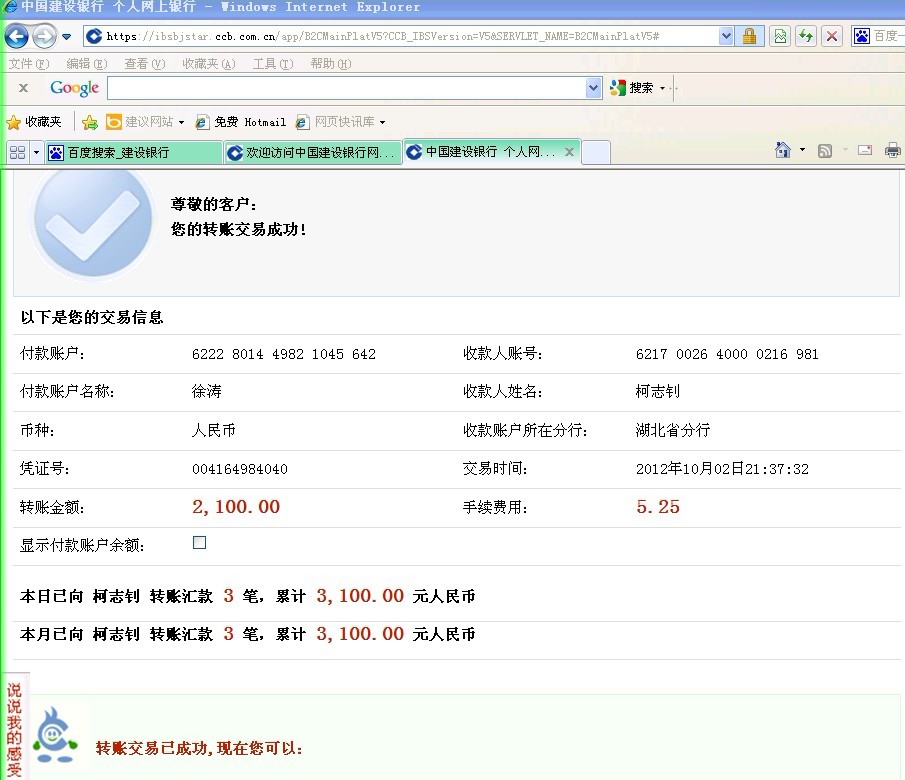Expand the 建议网站 dropdown arrow
Screen dimensions: 905x780
(x=181, y=123)
